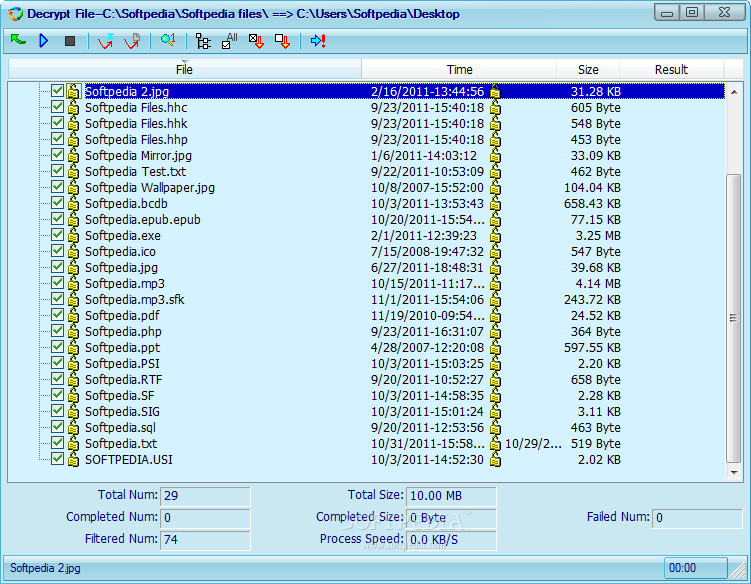Minimize the Decrypt File window
The width and height of the screenshot is (751, 584).
[667, 12]
